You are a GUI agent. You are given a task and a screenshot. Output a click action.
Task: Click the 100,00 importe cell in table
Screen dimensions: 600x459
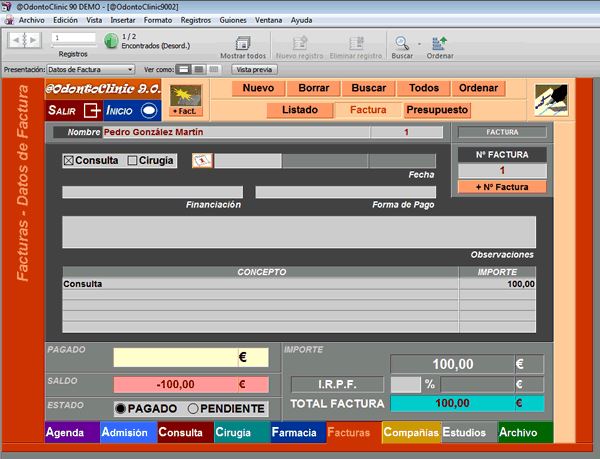click(497, 284)
